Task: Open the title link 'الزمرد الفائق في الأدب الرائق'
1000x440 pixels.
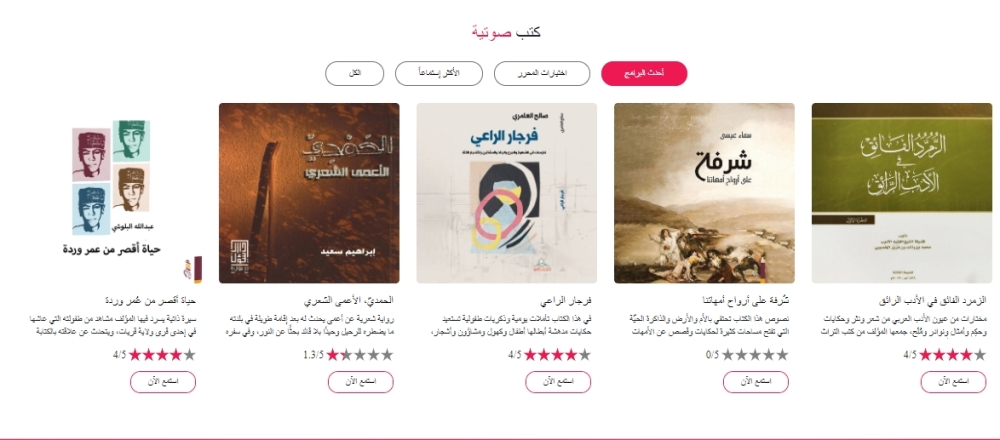Action: point(932,300)
